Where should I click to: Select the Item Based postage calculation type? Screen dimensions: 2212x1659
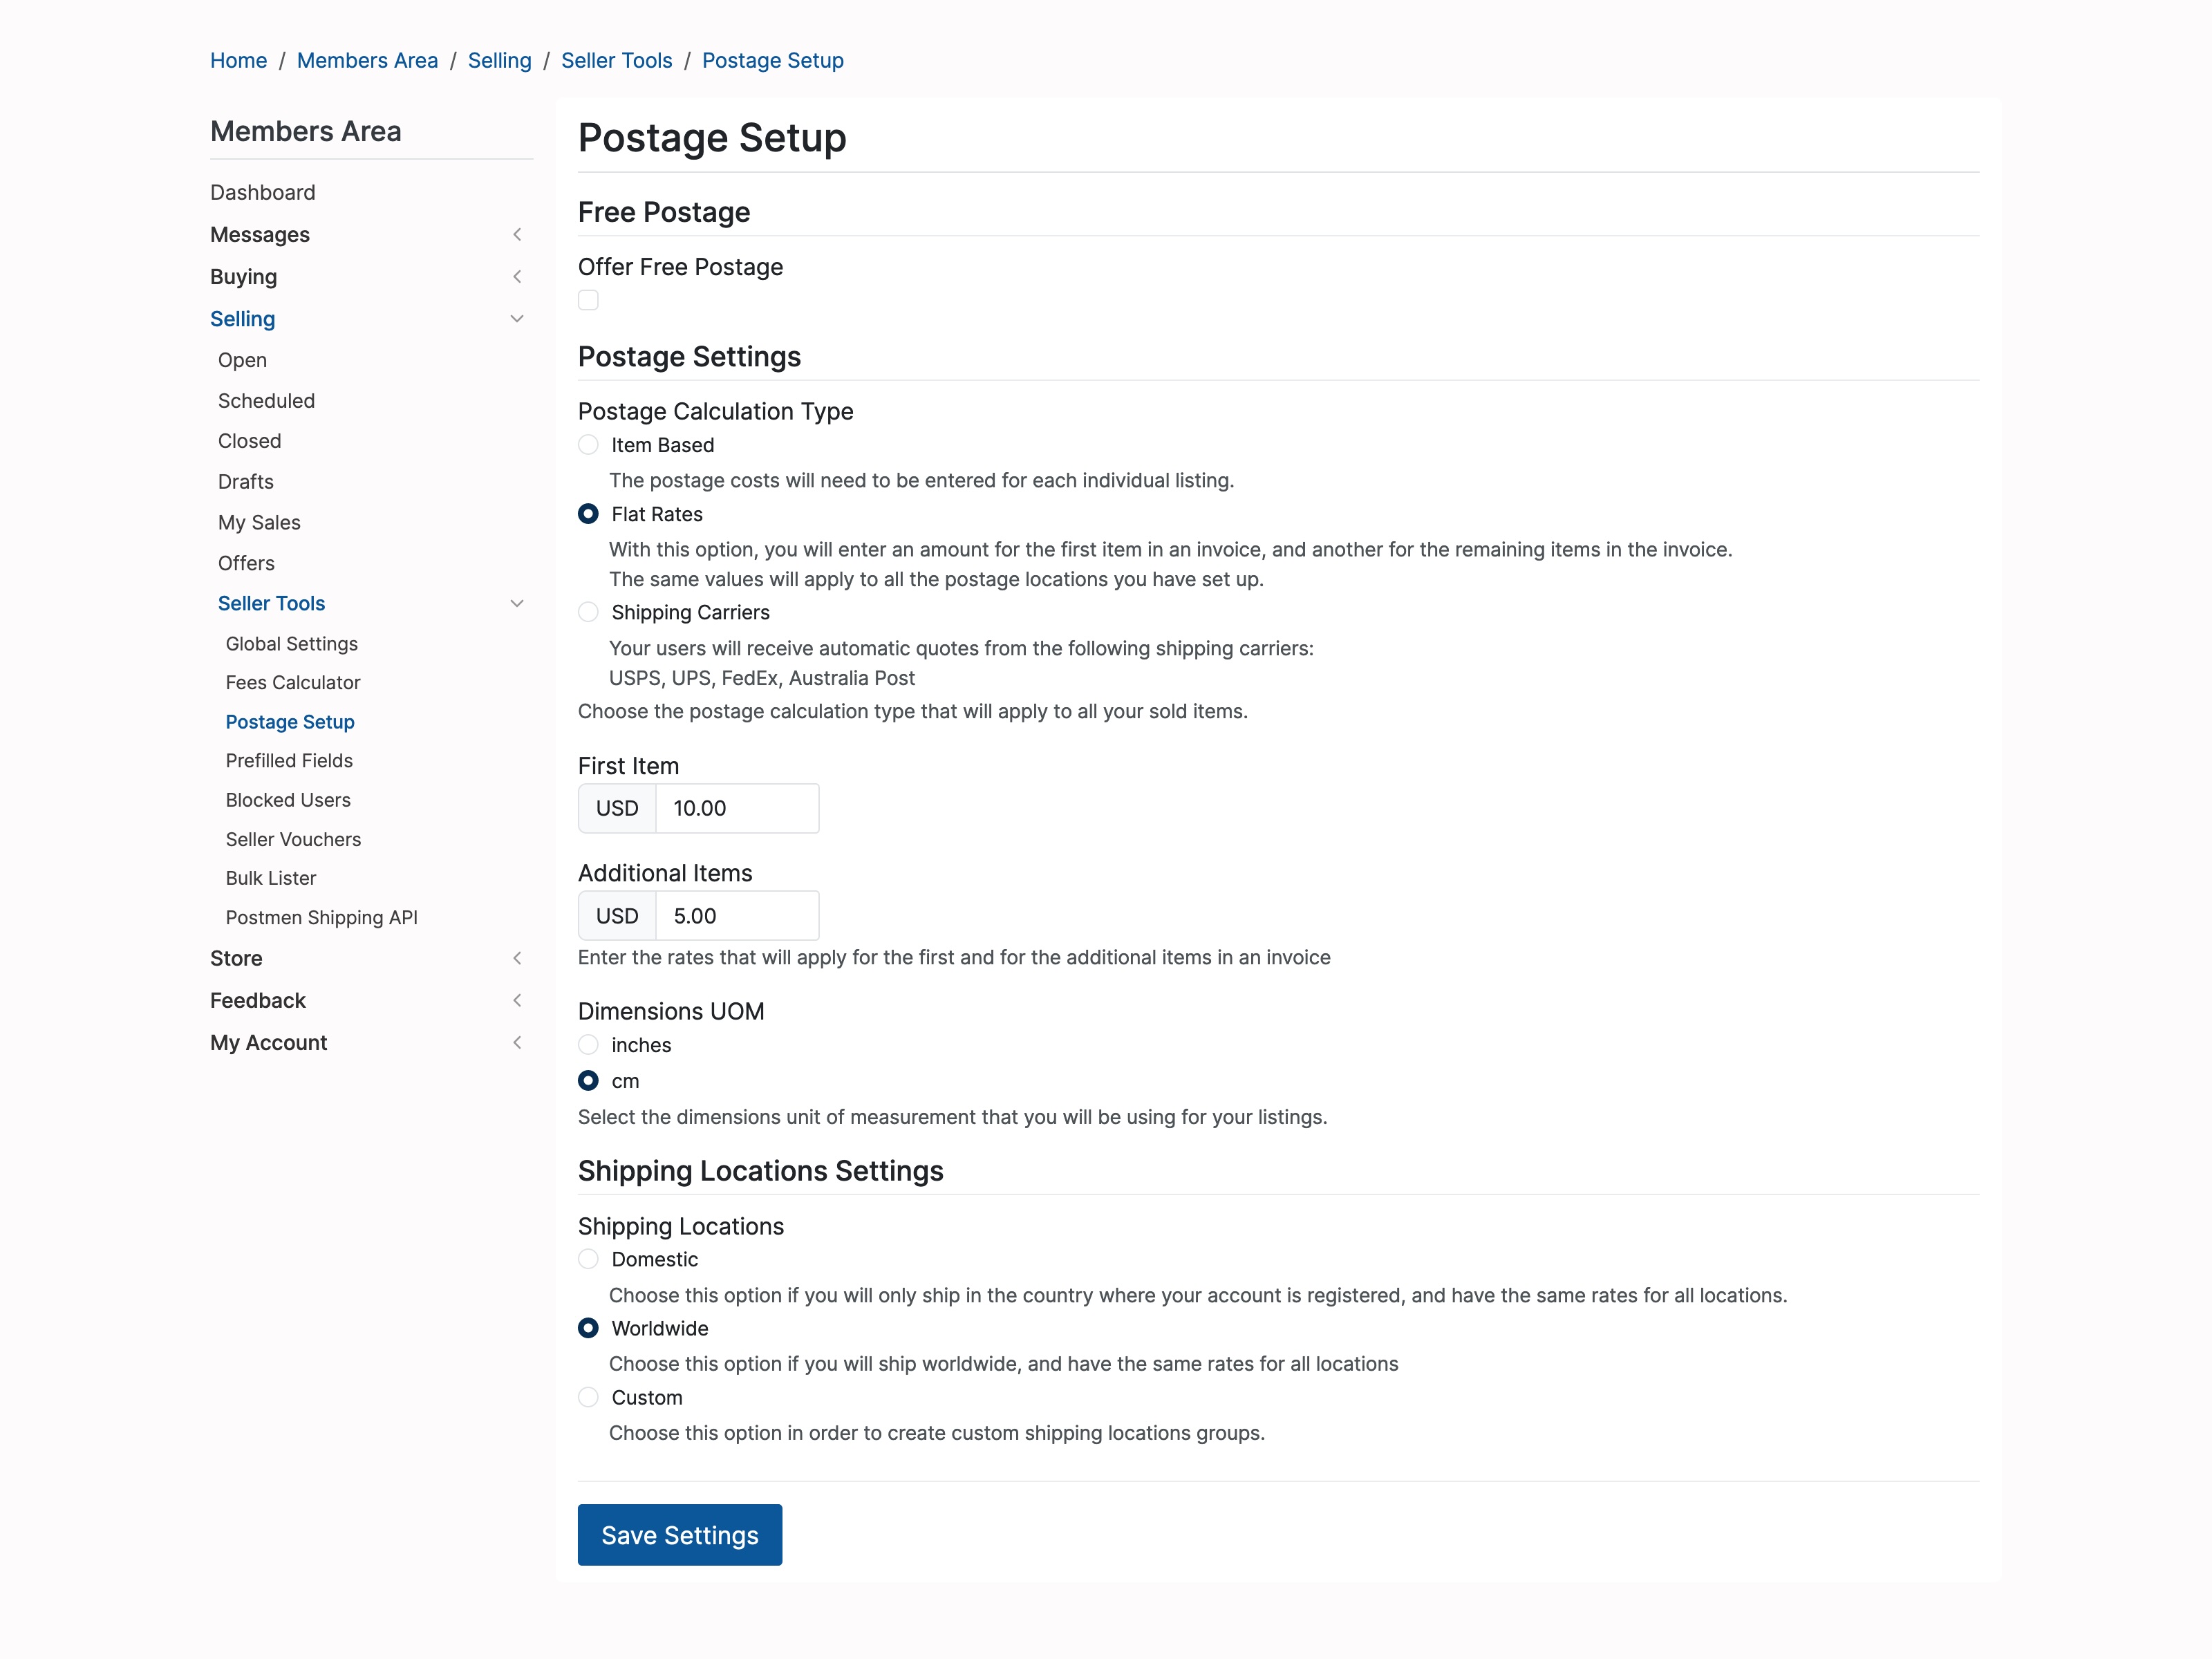(588, 445)
